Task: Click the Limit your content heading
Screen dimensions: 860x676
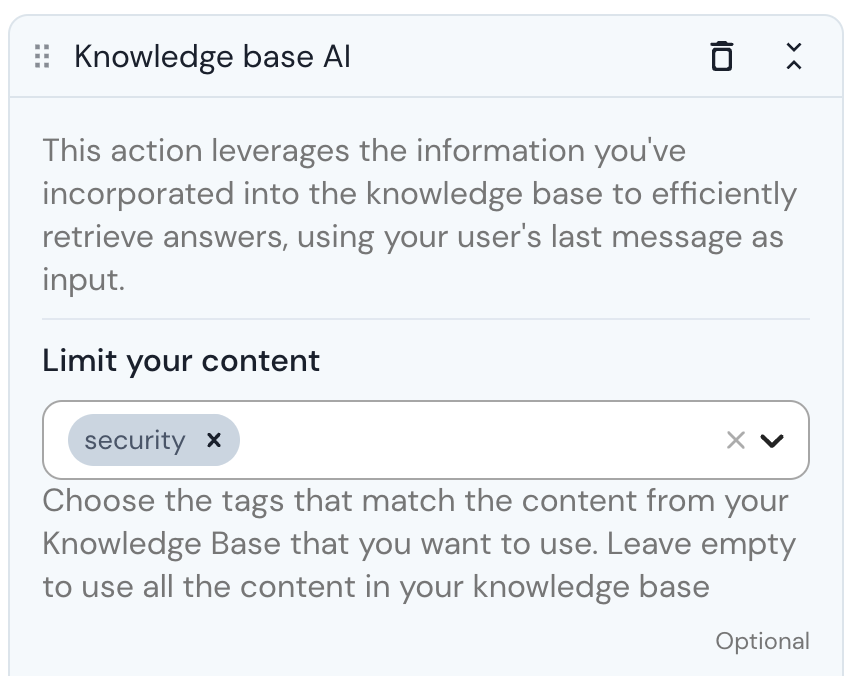Action: click(181, 361)
